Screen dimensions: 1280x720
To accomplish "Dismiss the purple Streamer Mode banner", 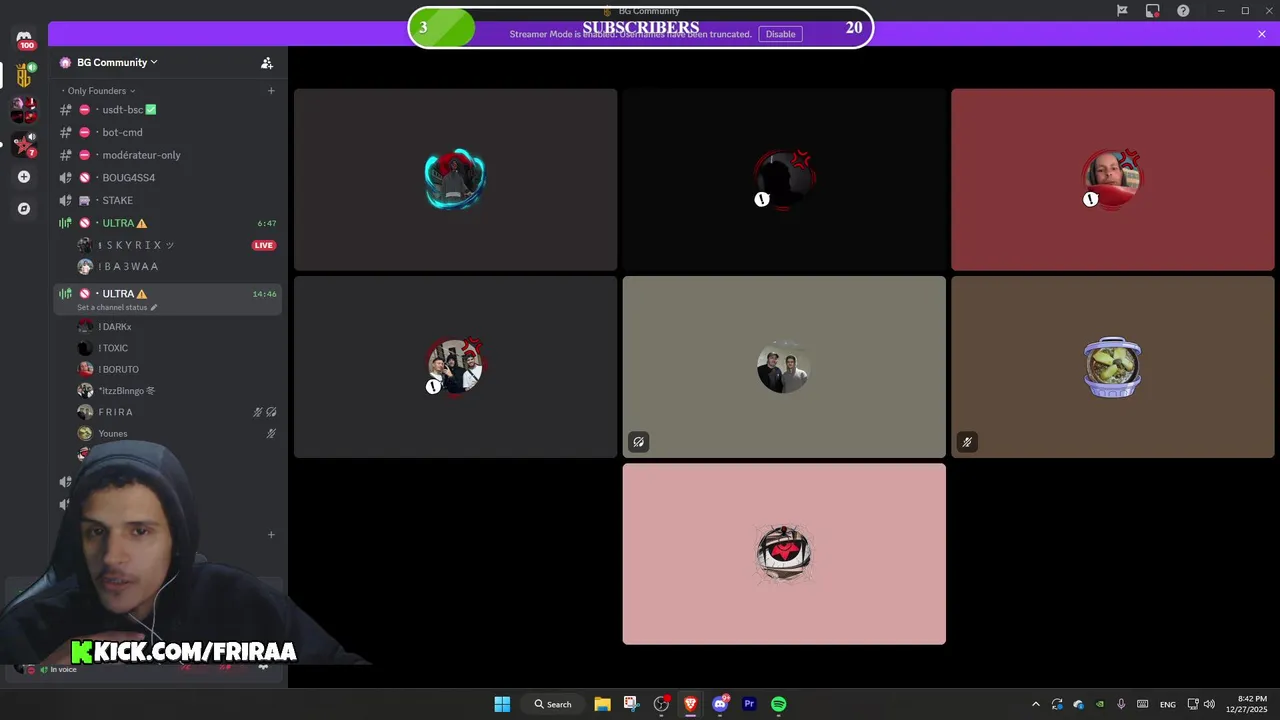I will point(1262,34).
